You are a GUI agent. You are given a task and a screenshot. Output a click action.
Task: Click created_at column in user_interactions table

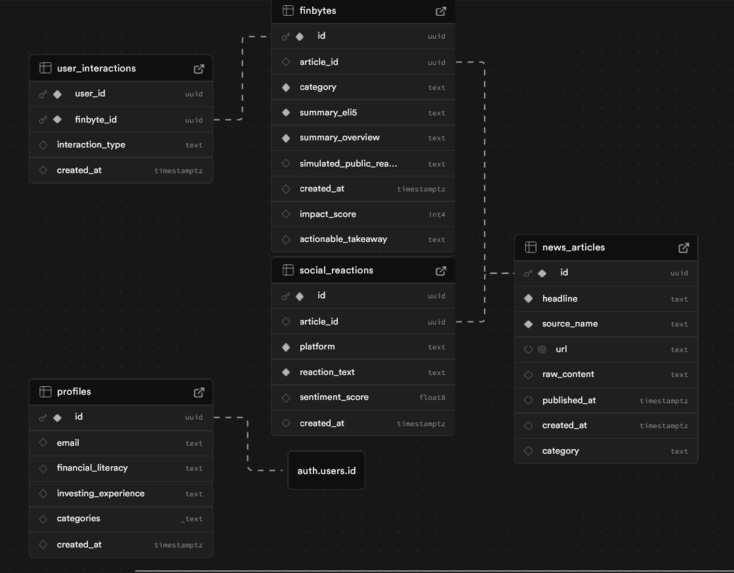tap(121, 170)
